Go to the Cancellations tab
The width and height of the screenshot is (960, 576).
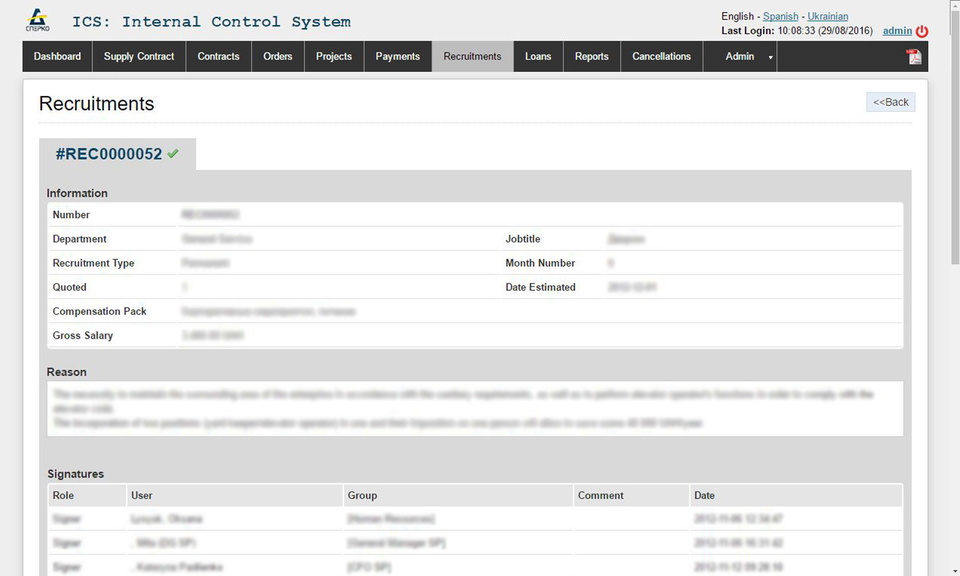click(661, 57)
